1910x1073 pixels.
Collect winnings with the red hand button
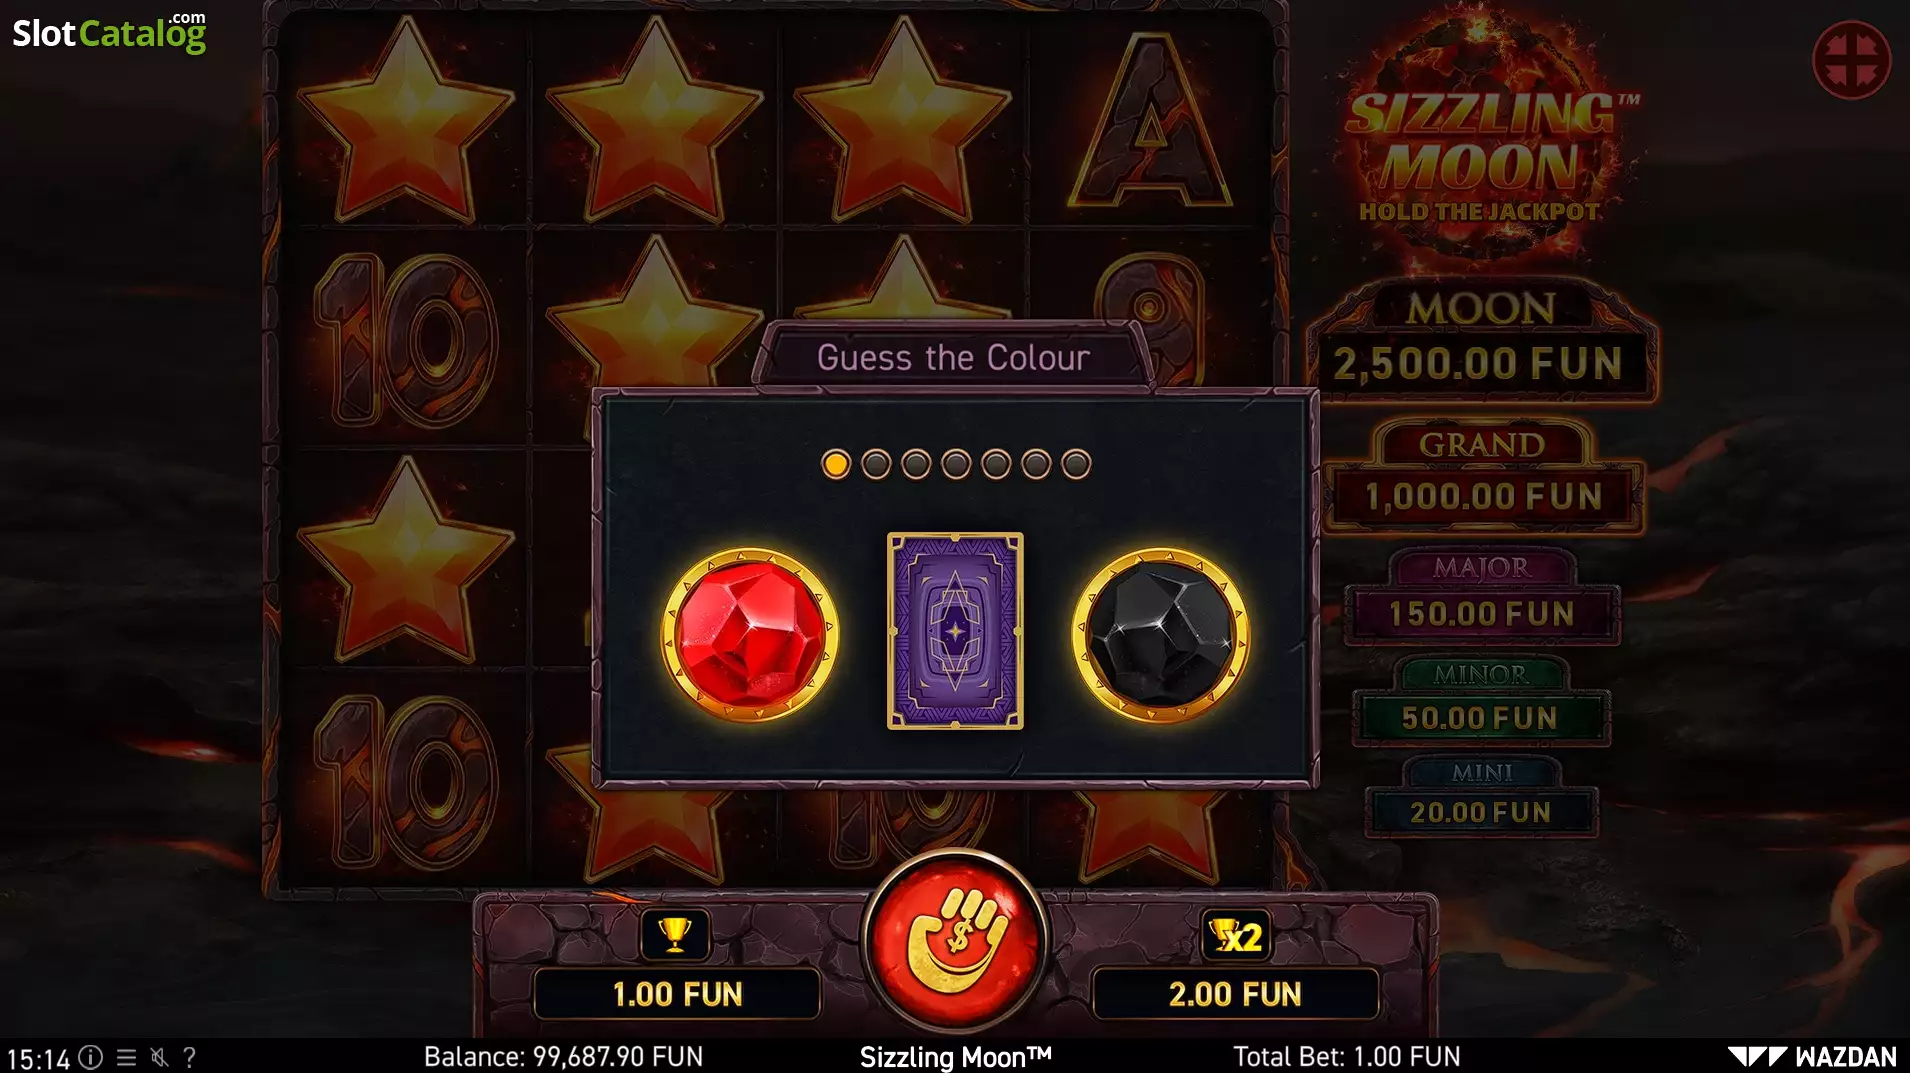point(955,941)
